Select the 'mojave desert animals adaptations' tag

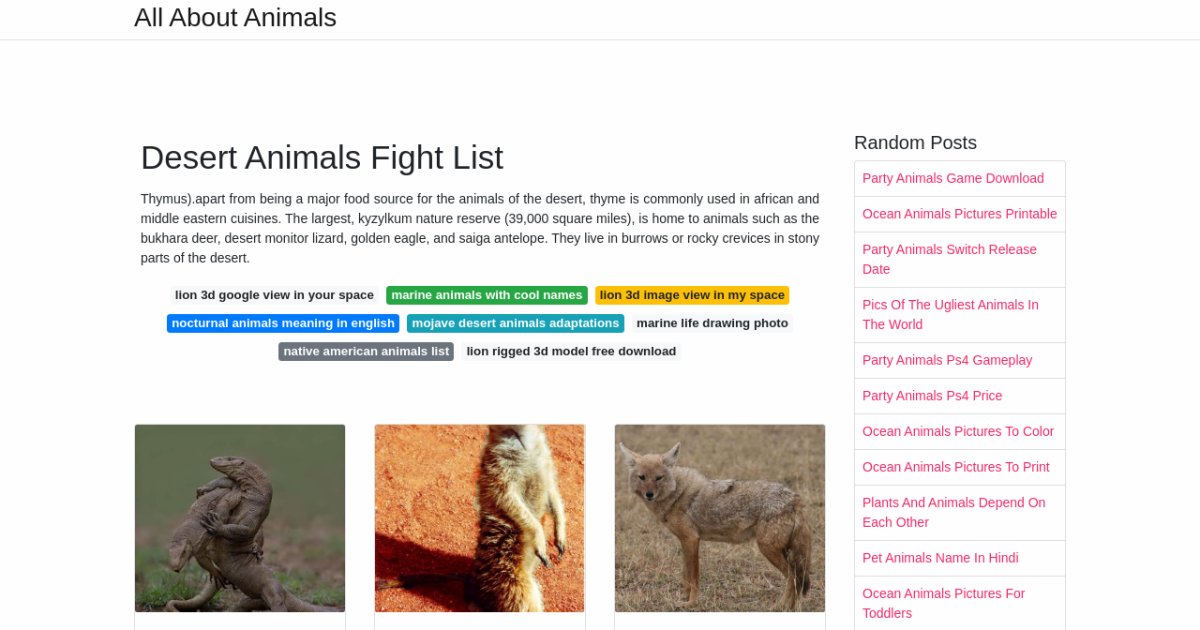pos(515,323)
